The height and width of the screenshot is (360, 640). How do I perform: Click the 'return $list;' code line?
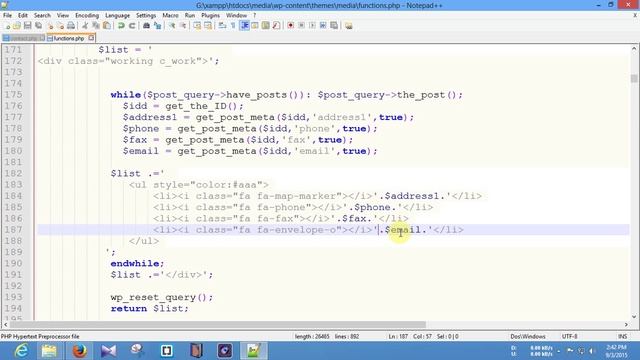pyautogui.click(x=149, y=309)
